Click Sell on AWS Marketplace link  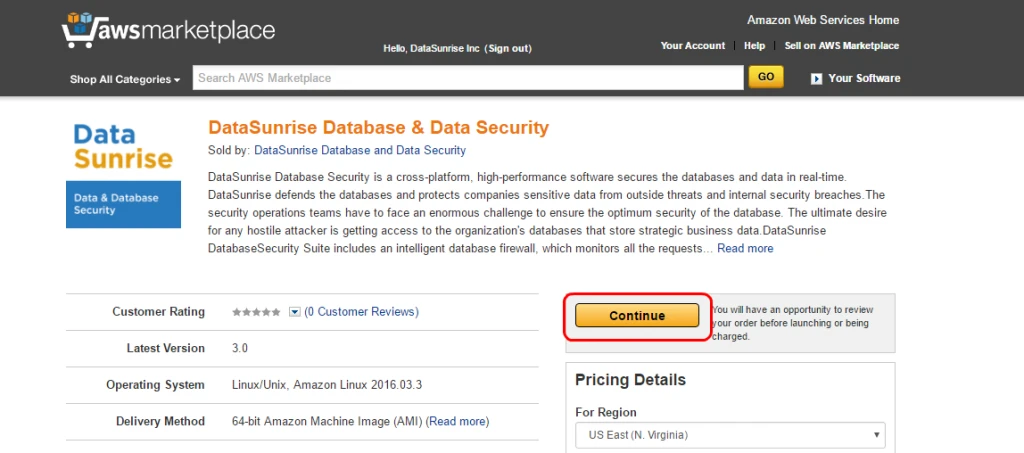coord(841,46)
